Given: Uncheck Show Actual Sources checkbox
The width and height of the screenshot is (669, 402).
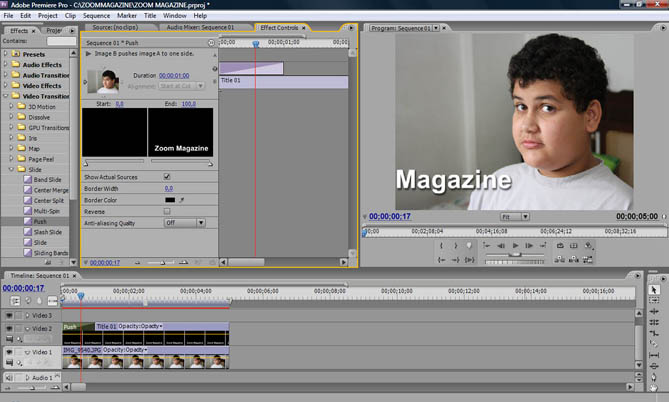Looking at the screenshot, I should pyautogui.click(x=167, y=176).
